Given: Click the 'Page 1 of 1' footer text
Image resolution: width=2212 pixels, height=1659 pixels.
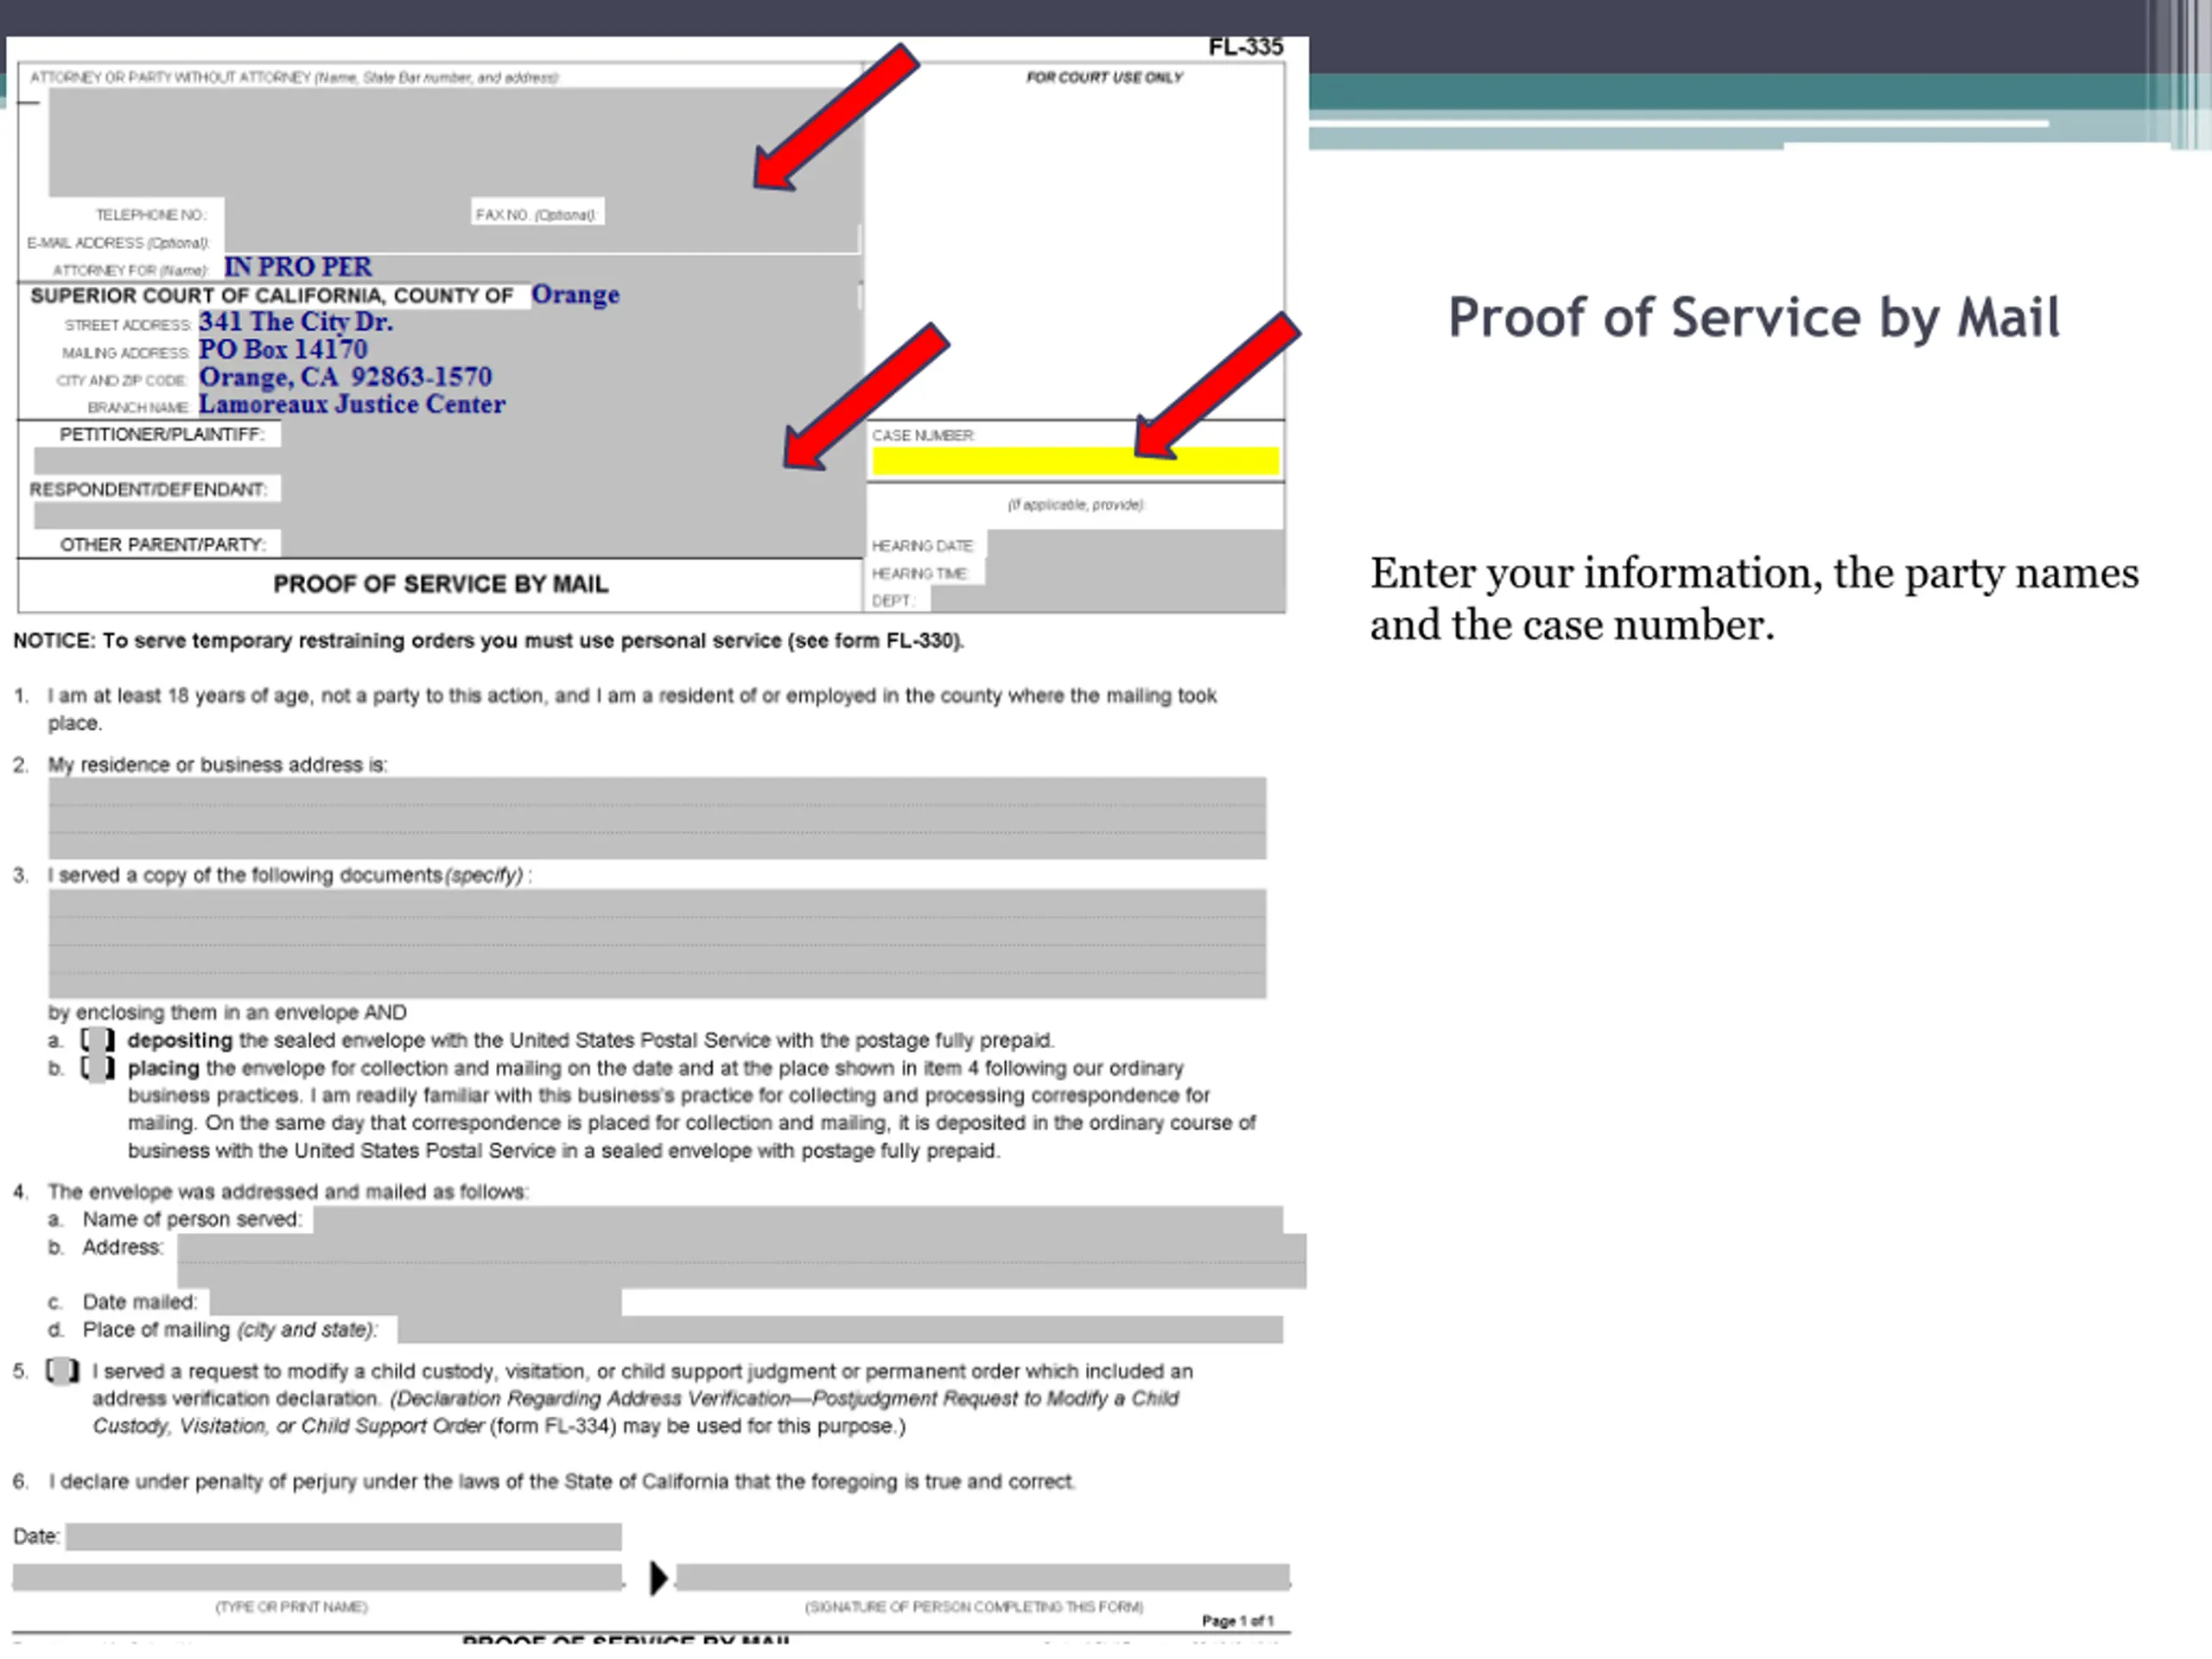Looking at the screenshot, I should coord(1238,1620).
